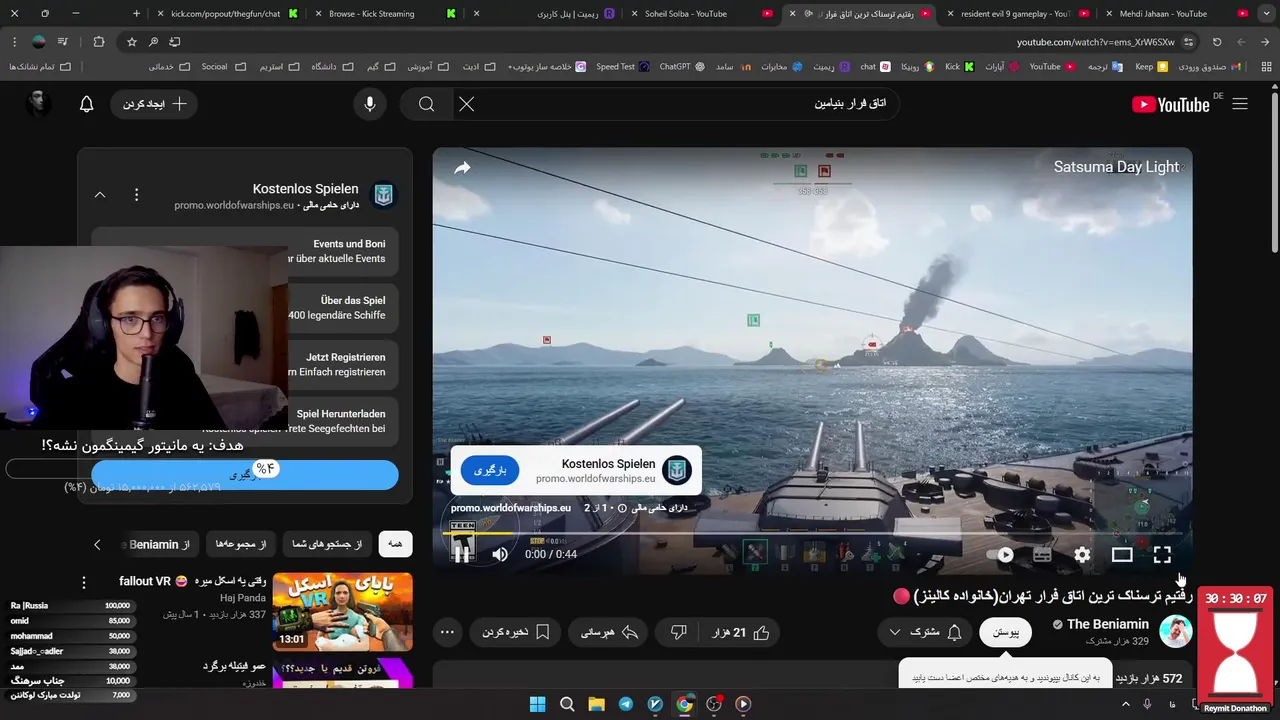Click the پیوستن join button
The width and height of the screenshot is (1280, 720).
pos(1005,632)
